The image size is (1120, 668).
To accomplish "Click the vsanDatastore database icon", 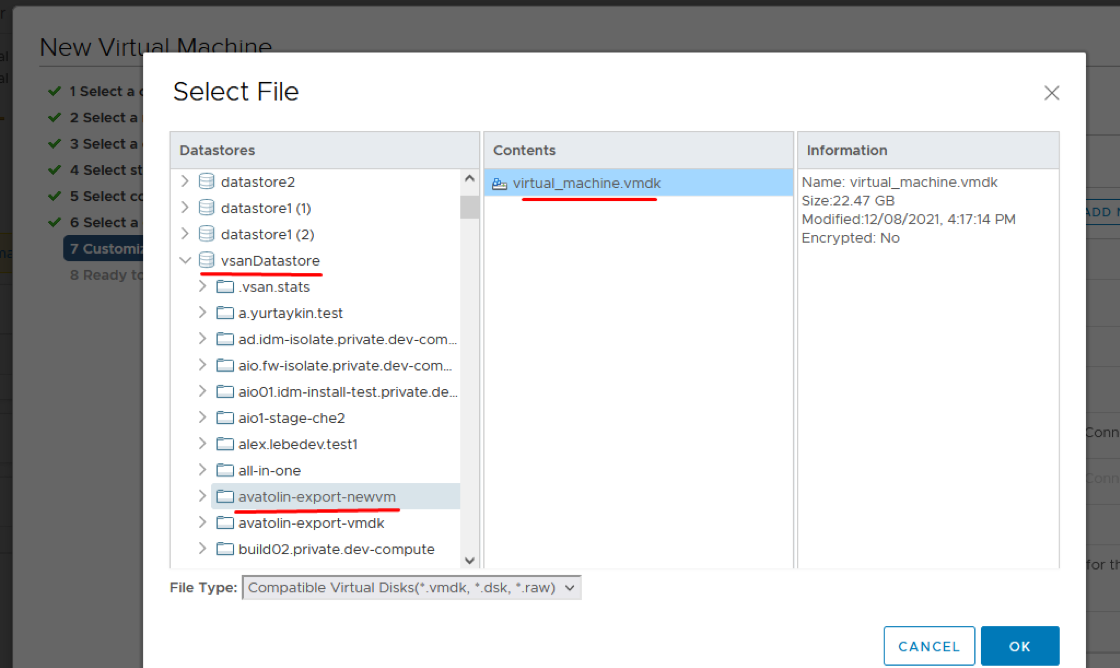I will pyautogui.click(x=206, y=260).
